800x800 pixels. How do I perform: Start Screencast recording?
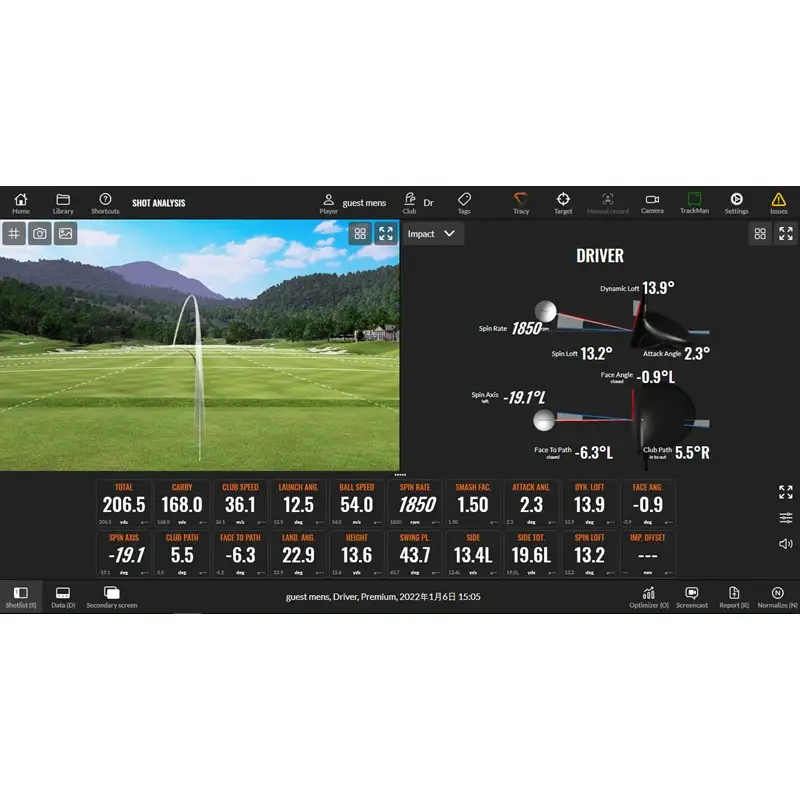coord(692,597)
